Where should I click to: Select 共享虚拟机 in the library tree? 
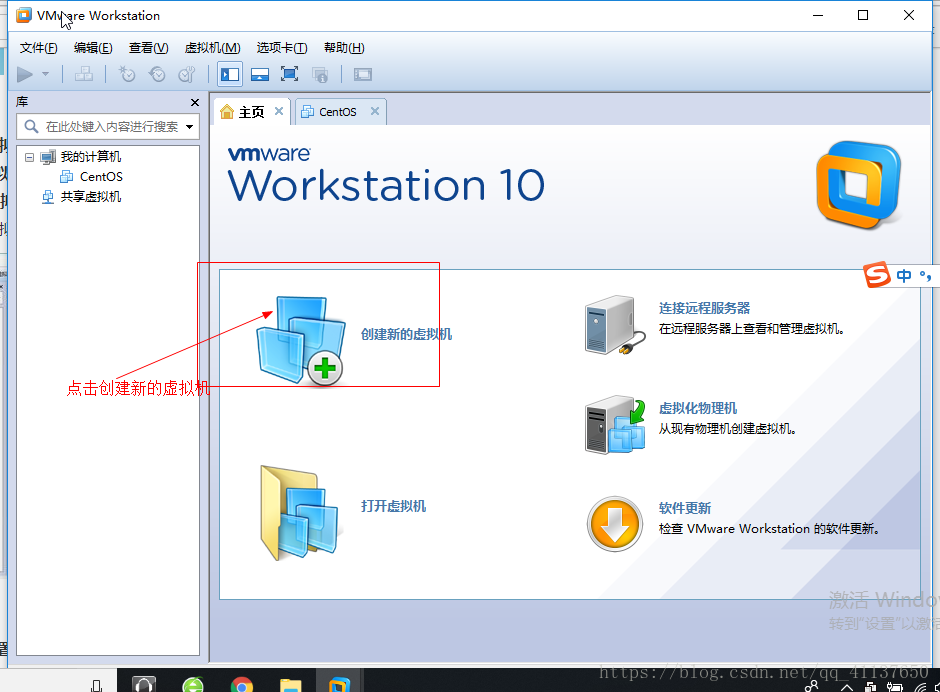point(91,197)
